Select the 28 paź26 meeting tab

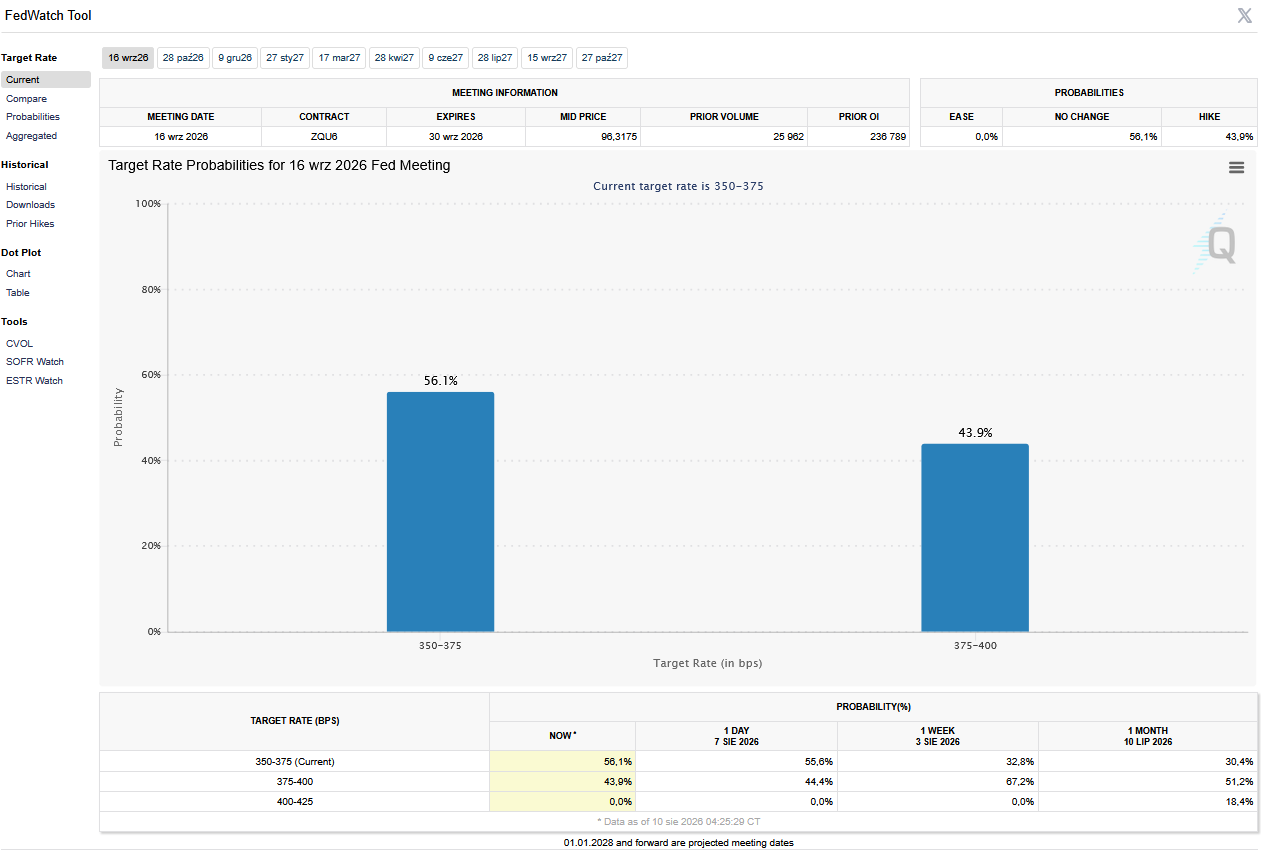point(183,58)
